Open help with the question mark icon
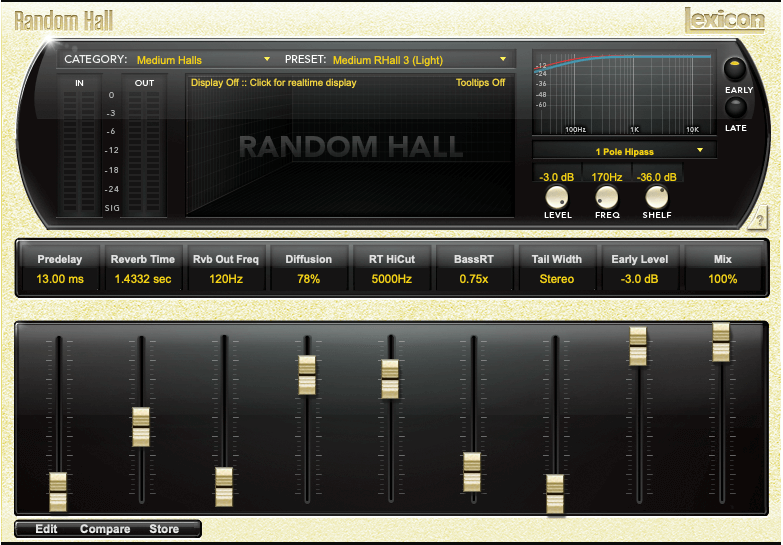The height and width of the screenshot is (545, 783). 759,219
